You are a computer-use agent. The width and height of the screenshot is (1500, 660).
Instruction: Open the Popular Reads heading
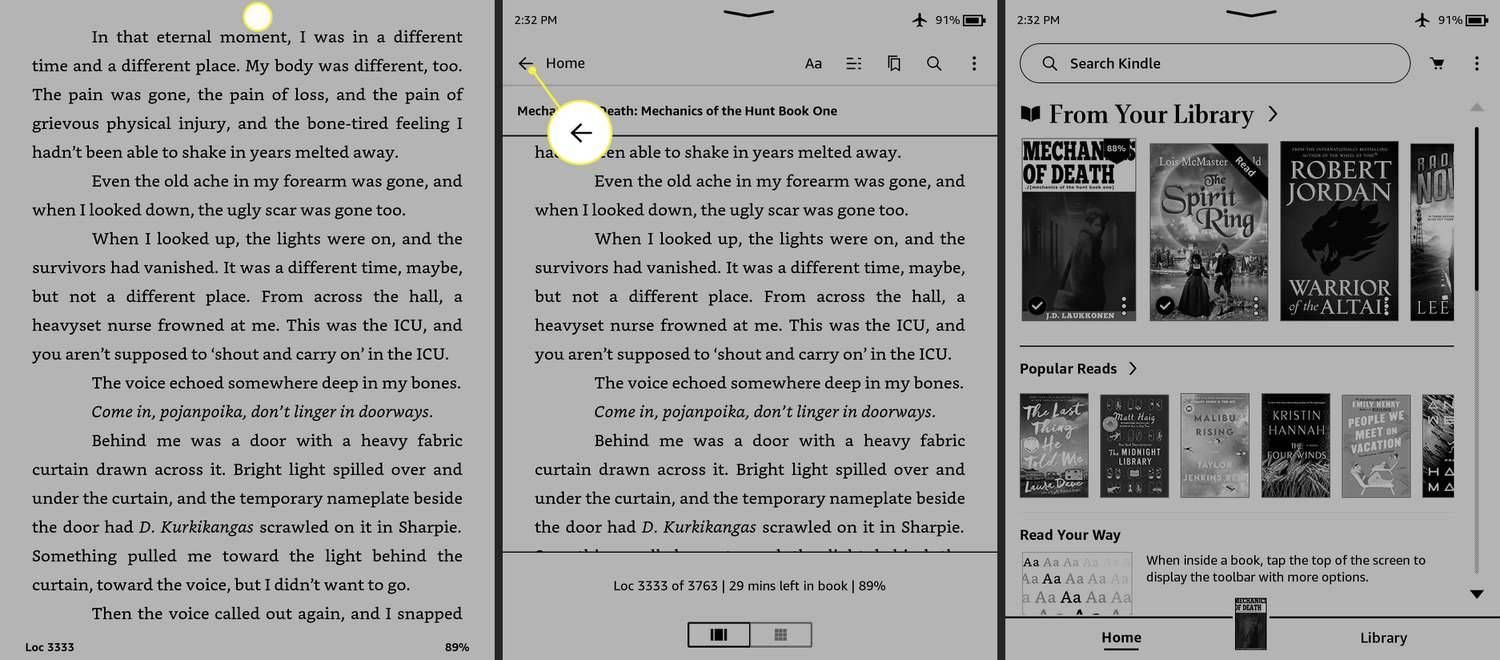pyautogui.click(x=1068, y=369)
